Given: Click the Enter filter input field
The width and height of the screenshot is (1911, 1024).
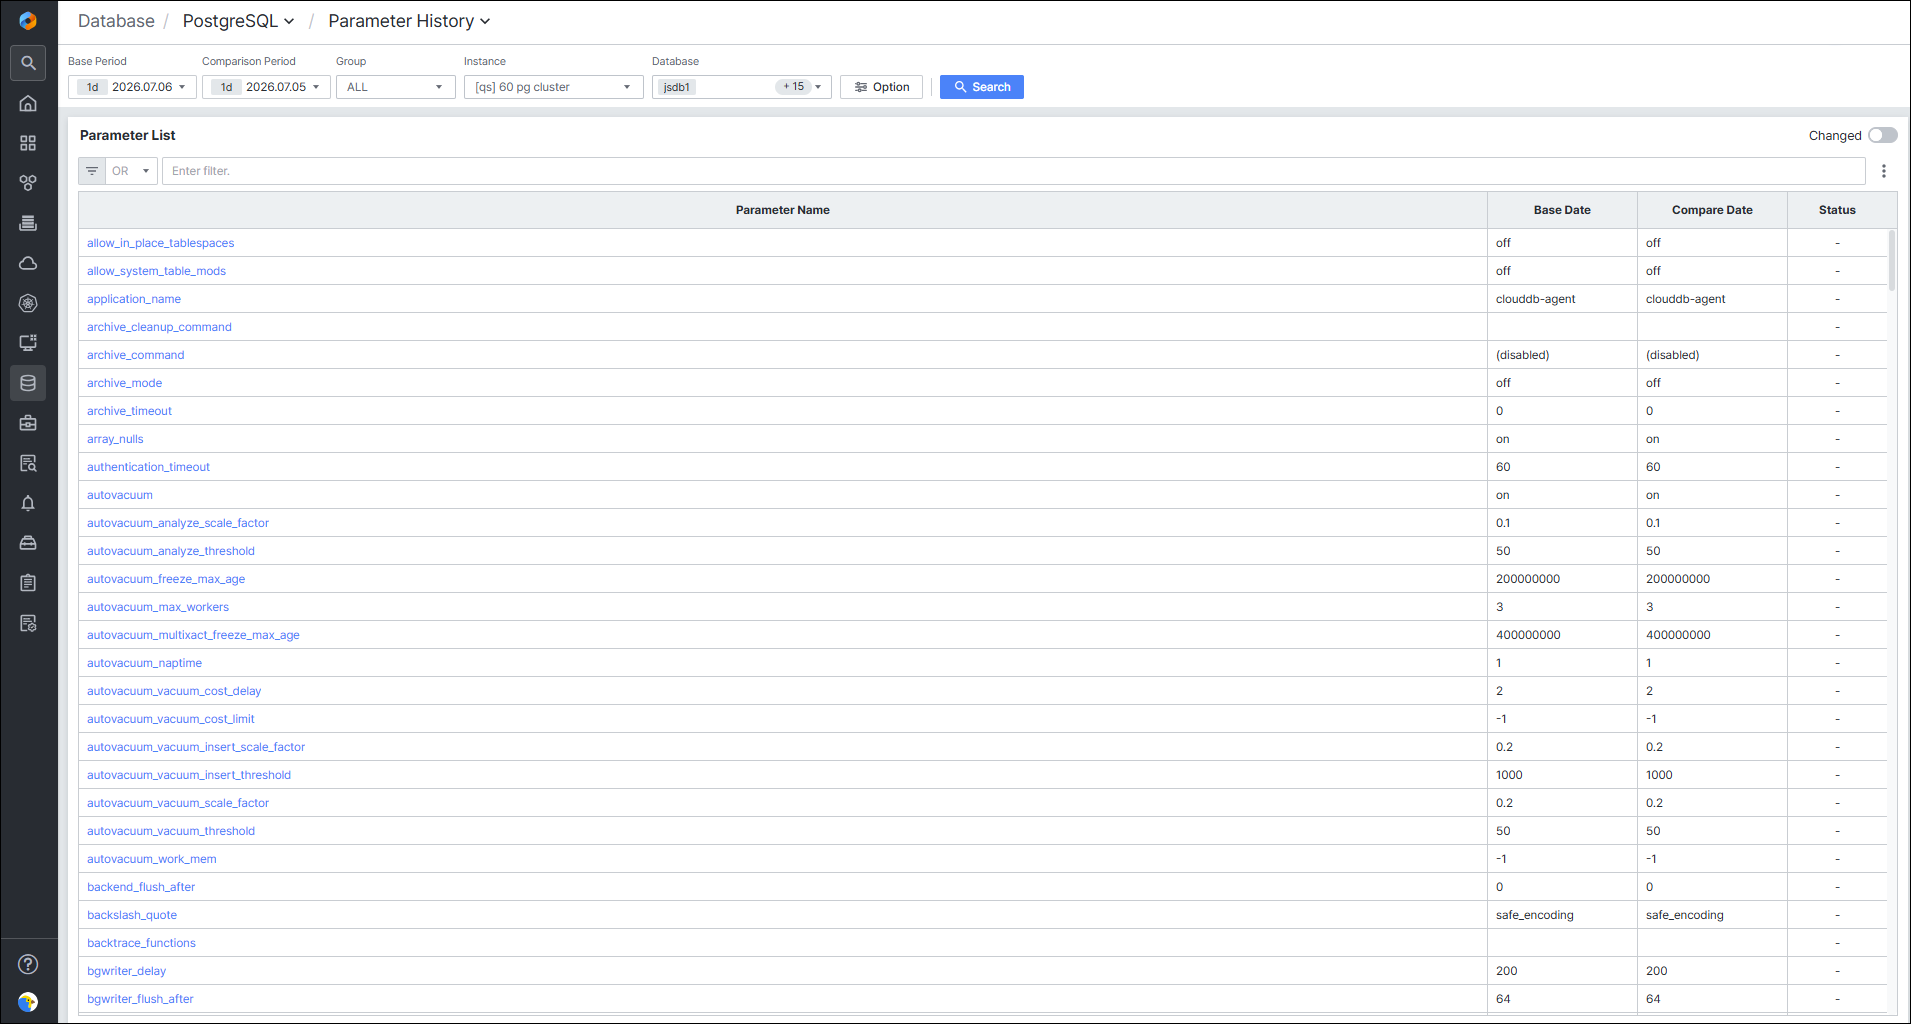Looking at the screenshot, I should pyautogui.click(x=1013, y=171).
